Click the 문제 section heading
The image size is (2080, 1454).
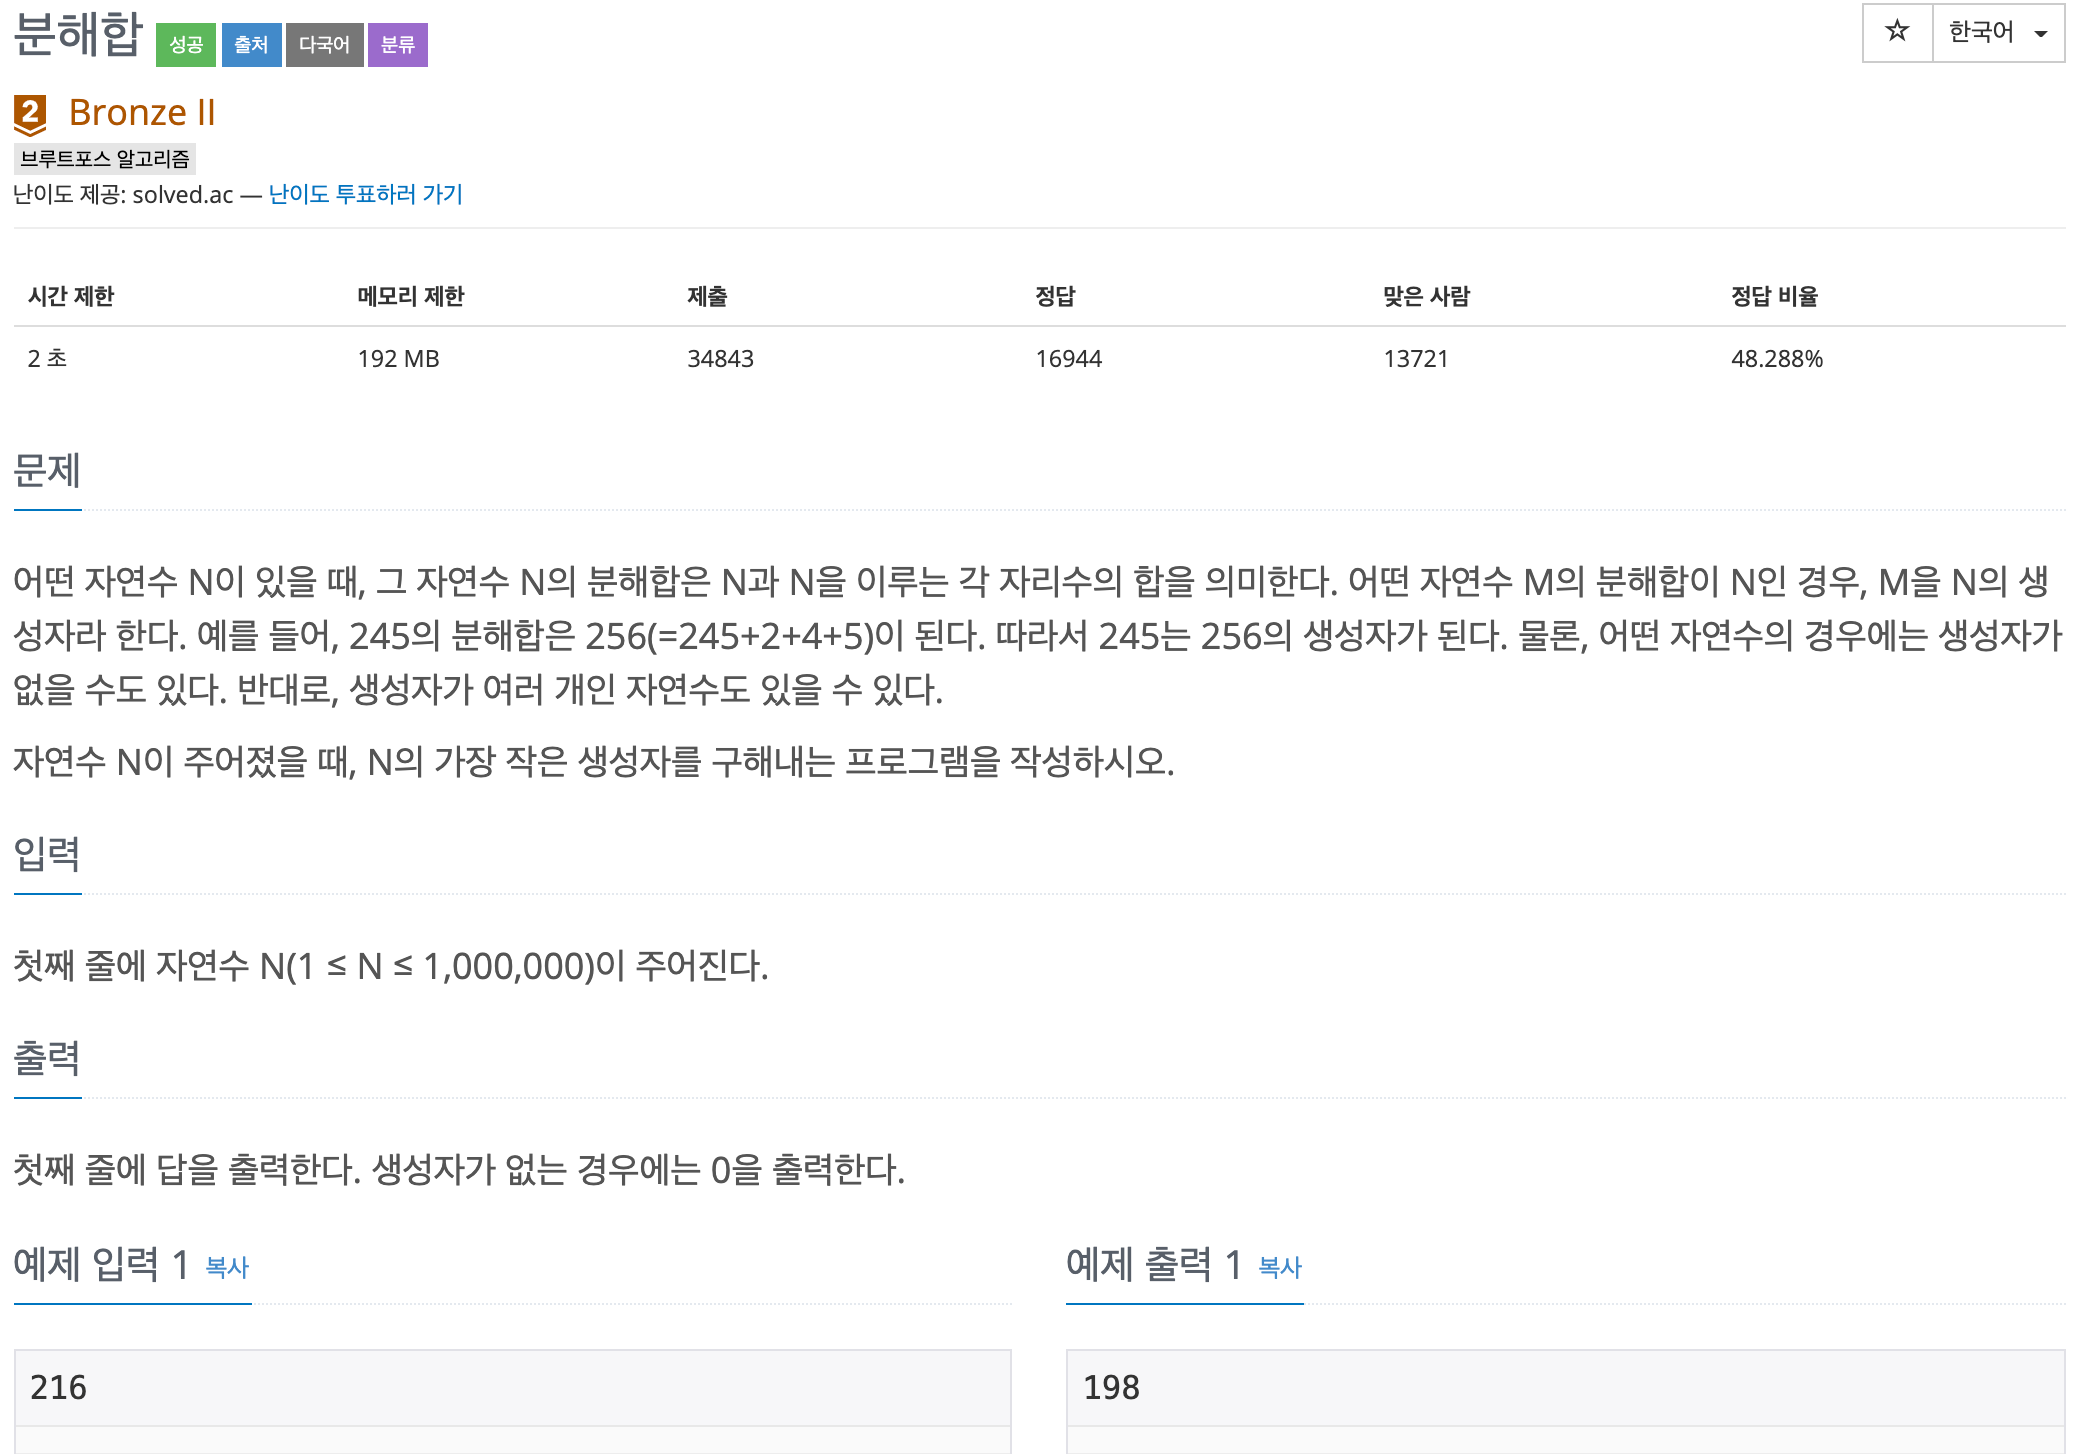[x=47, y=470]
